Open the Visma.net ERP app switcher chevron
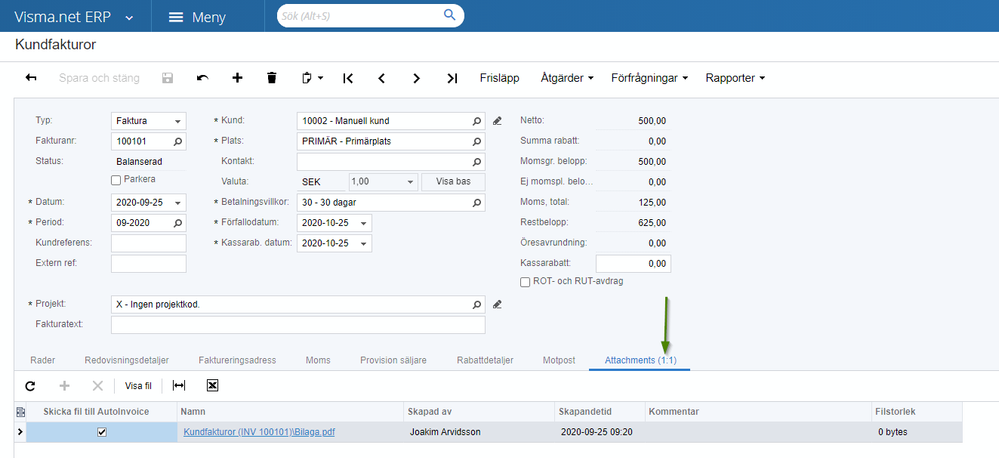The image size is (999, 458). coord(129,18)
